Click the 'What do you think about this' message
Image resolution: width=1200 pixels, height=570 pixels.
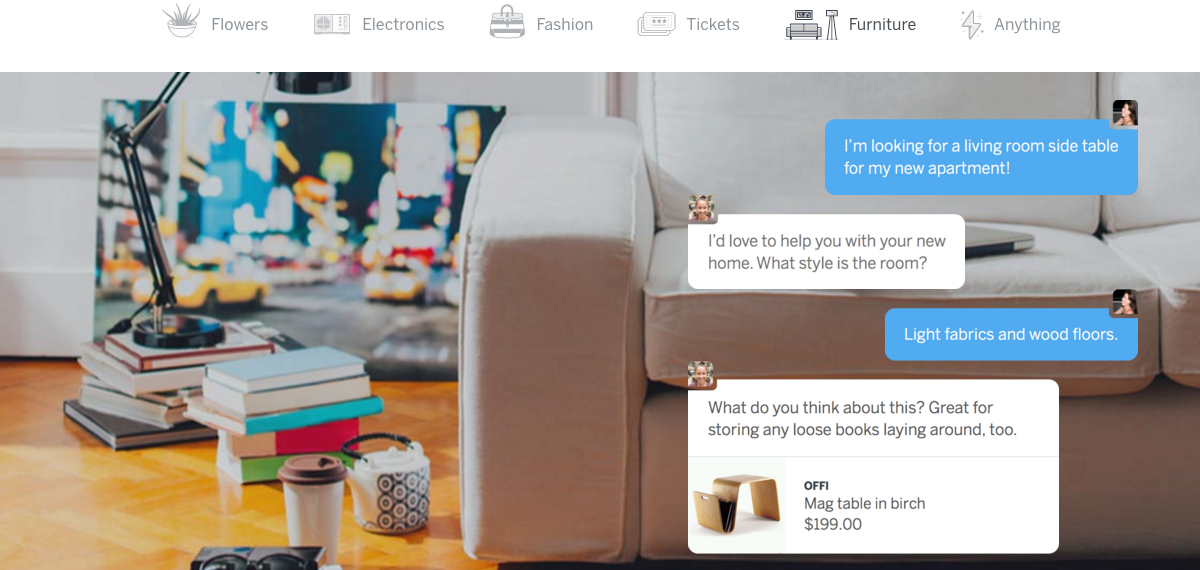pos(873,418)
